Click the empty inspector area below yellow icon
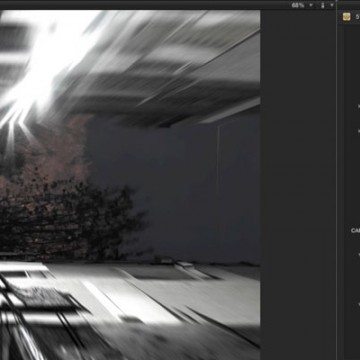This screenshot has height=360, width=360. 350,60
